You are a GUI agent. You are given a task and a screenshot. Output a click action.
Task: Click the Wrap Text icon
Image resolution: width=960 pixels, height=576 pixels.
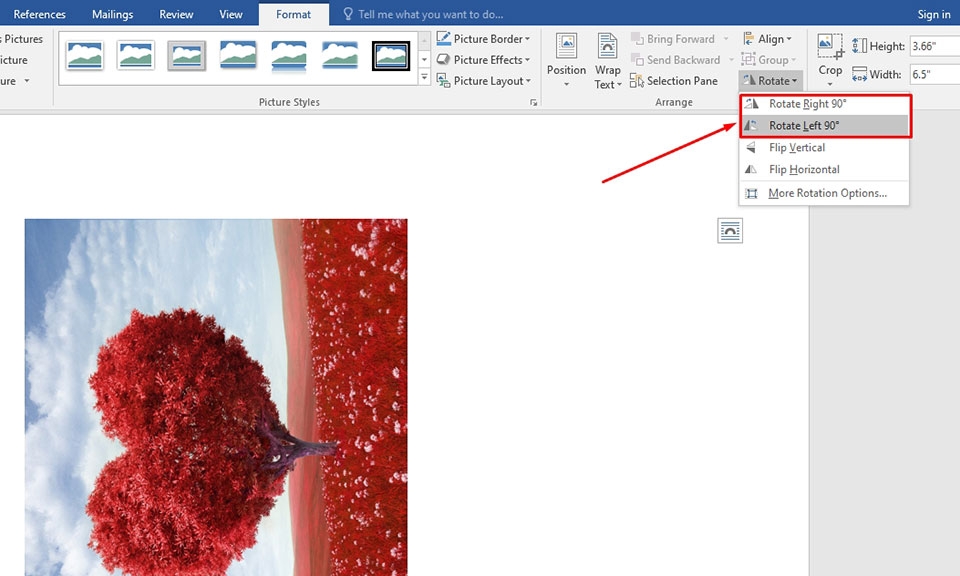[607, 46]
